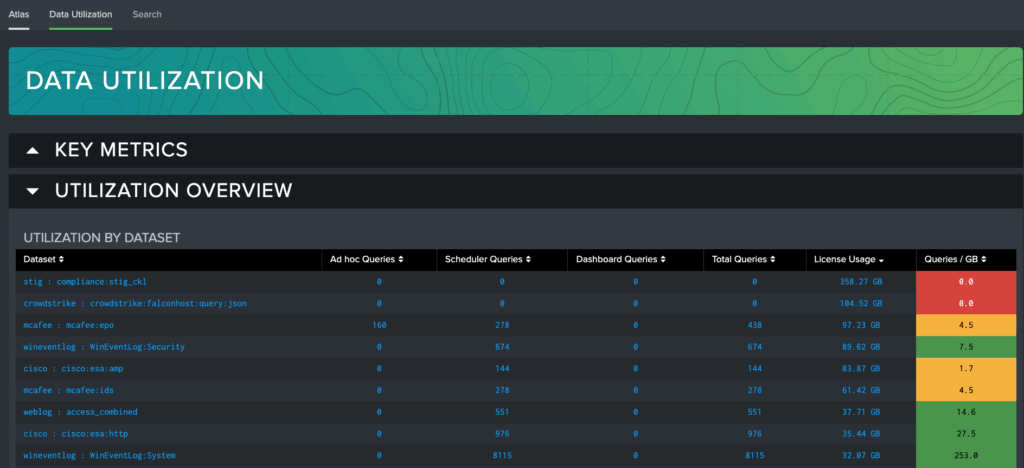Click license usage 37.71 GB
This screenshot has height=468, width=1024.
[863, 412]
